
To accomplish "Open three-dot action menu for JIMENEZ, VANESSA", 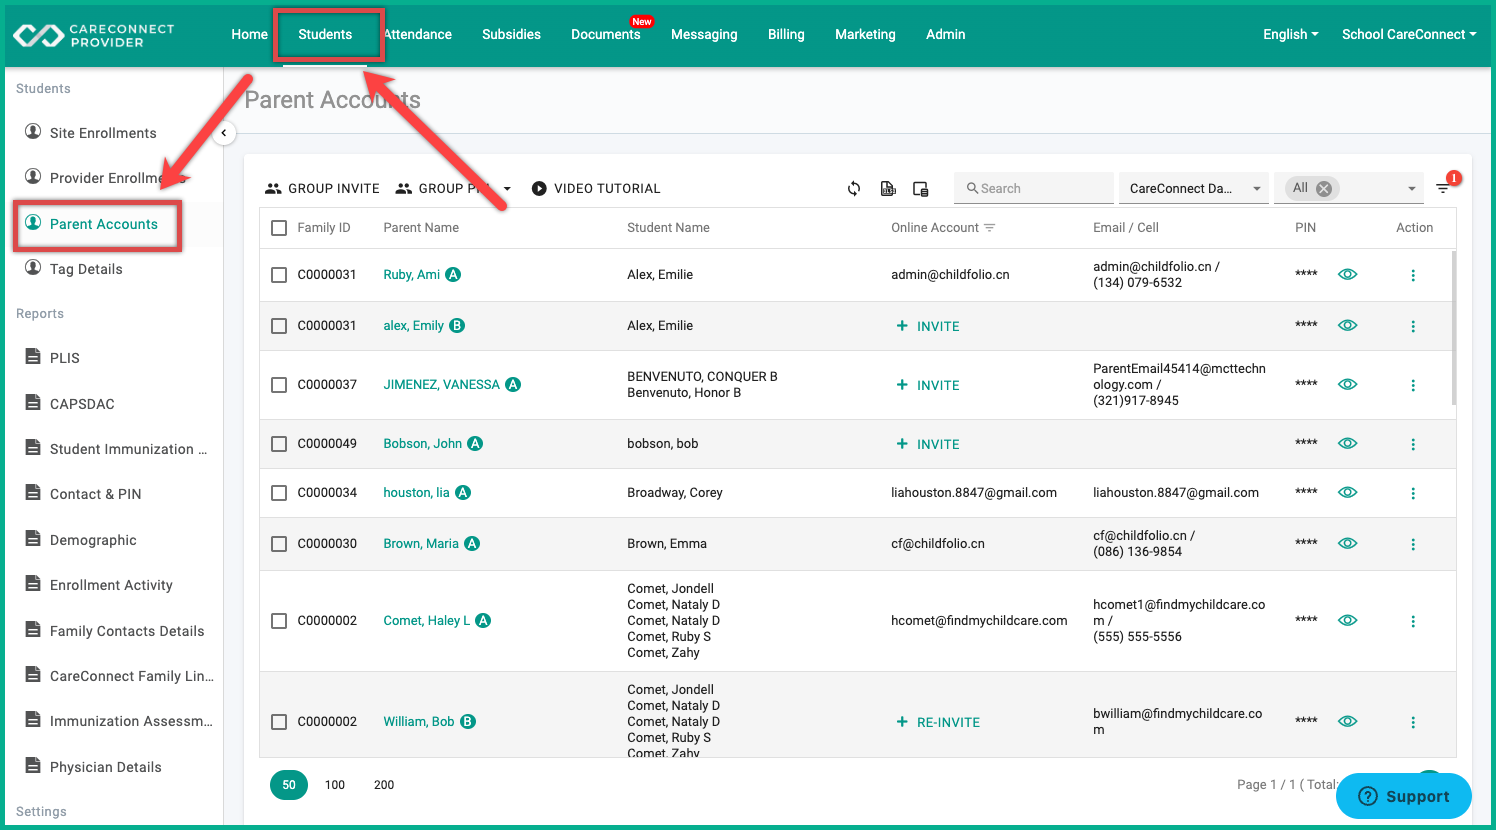I will [1413, 385].
